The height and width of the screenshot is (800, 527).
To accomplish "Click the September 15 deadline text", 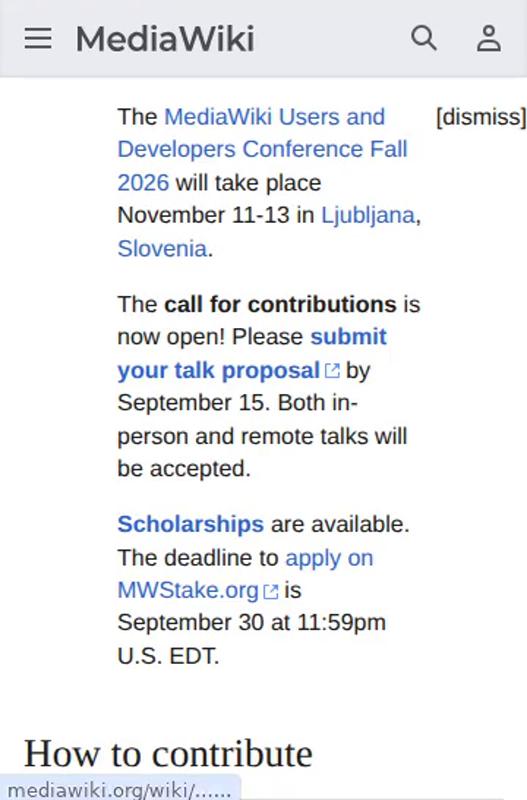I will [192, 403].
